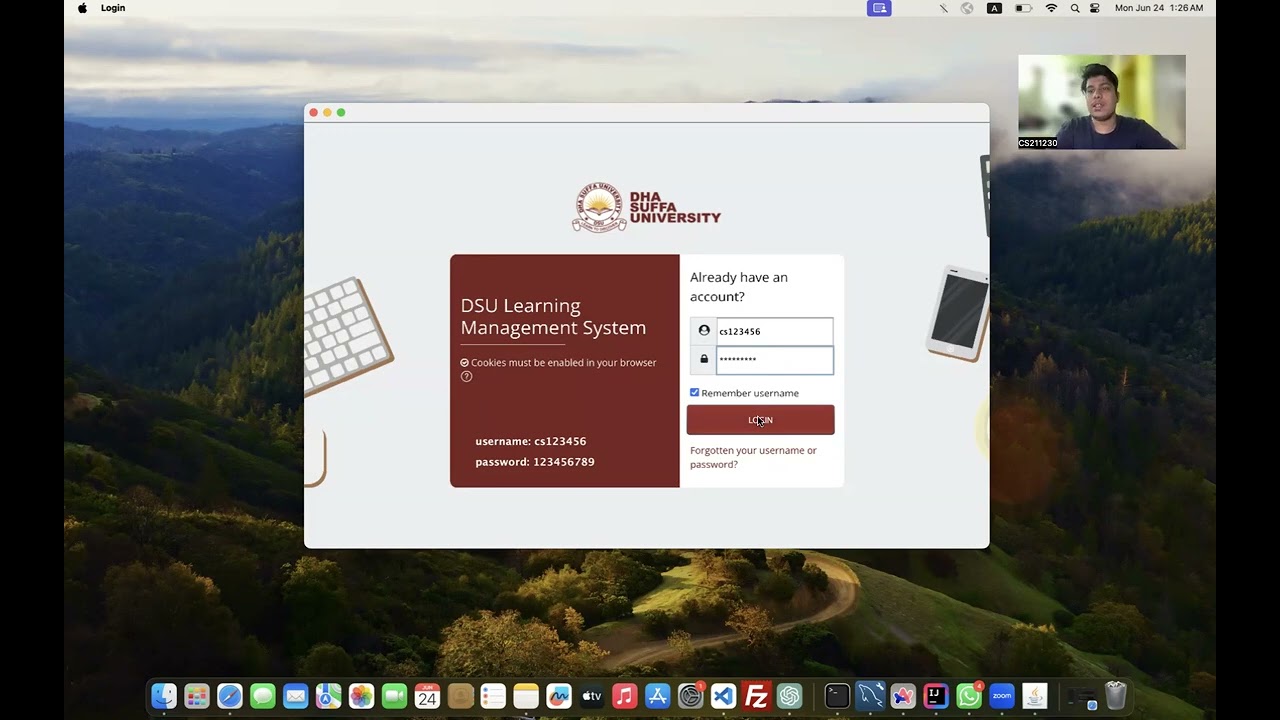Click the date and time Mon Jun 24
This screenshot has width=1280, height=720.
(1159, 8)
